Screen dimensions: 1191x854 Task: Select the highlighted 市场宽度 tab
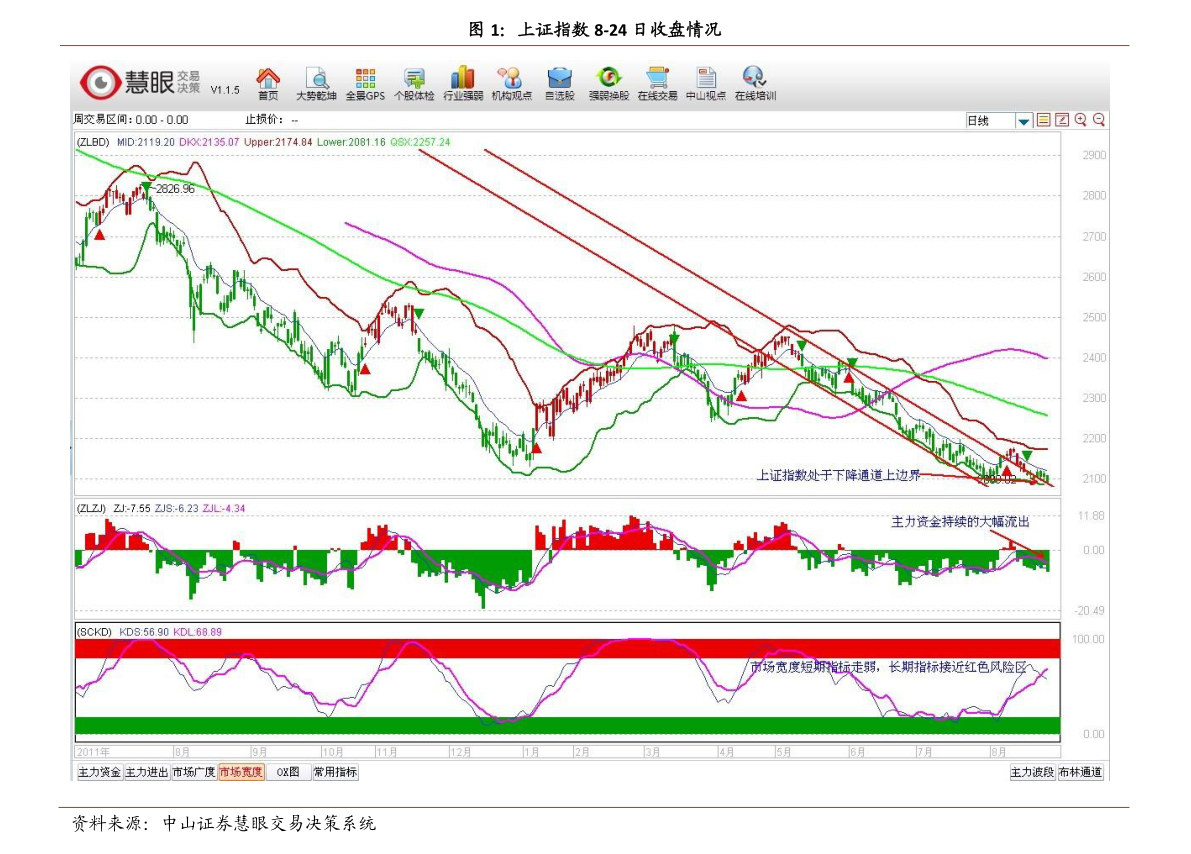241,772
